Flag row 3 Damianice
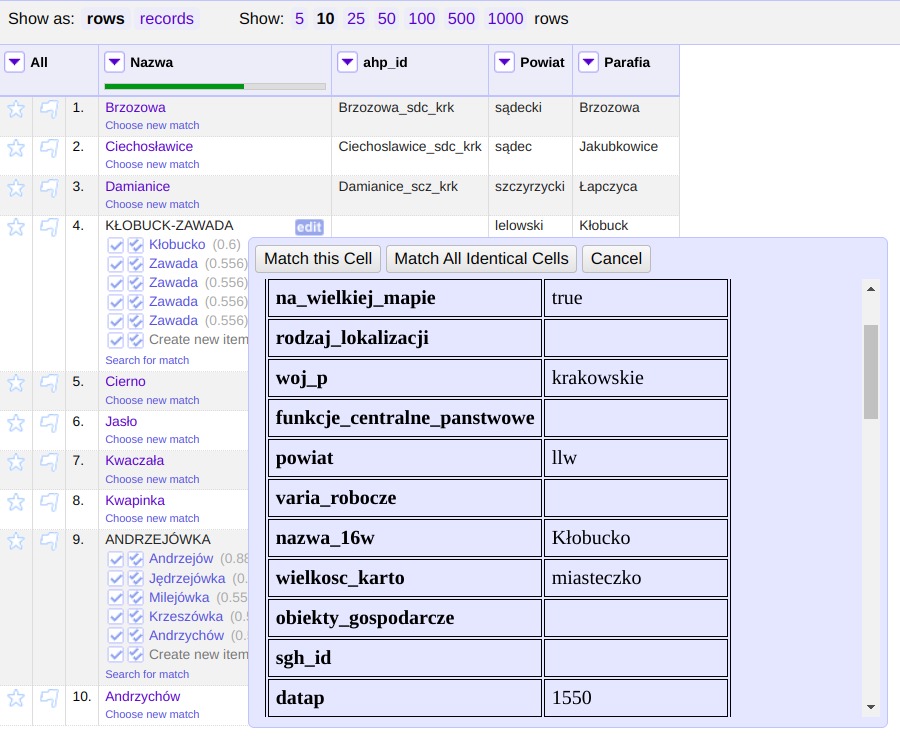 click(x=49, y=188)
